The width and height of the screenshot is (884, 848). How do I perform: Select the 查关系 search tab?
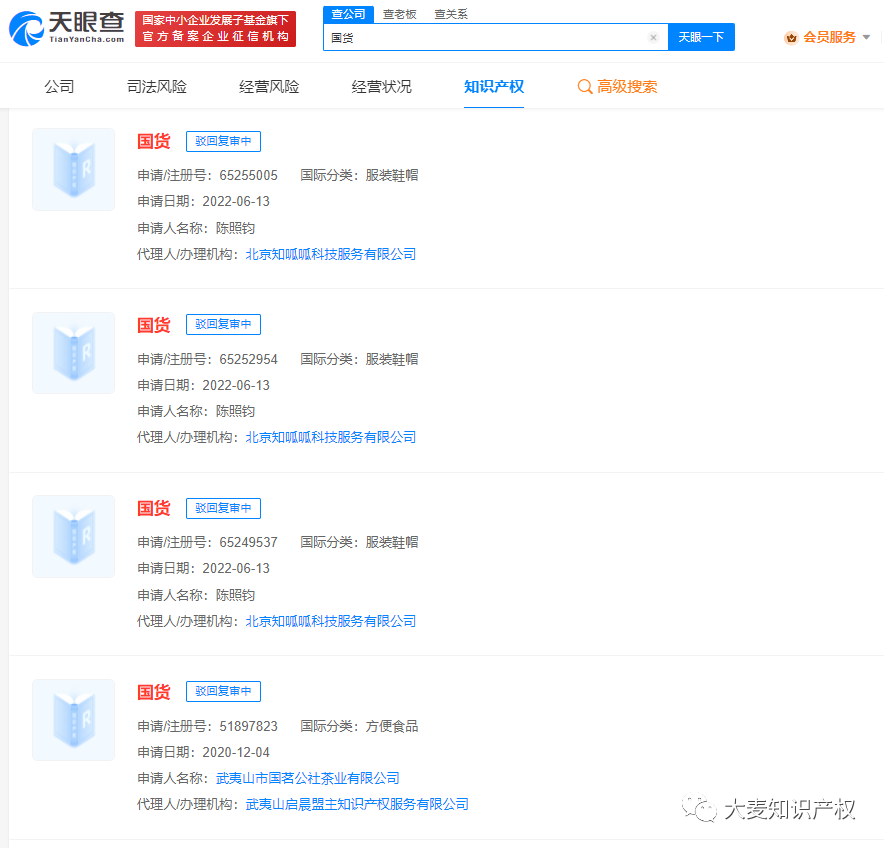451,14
